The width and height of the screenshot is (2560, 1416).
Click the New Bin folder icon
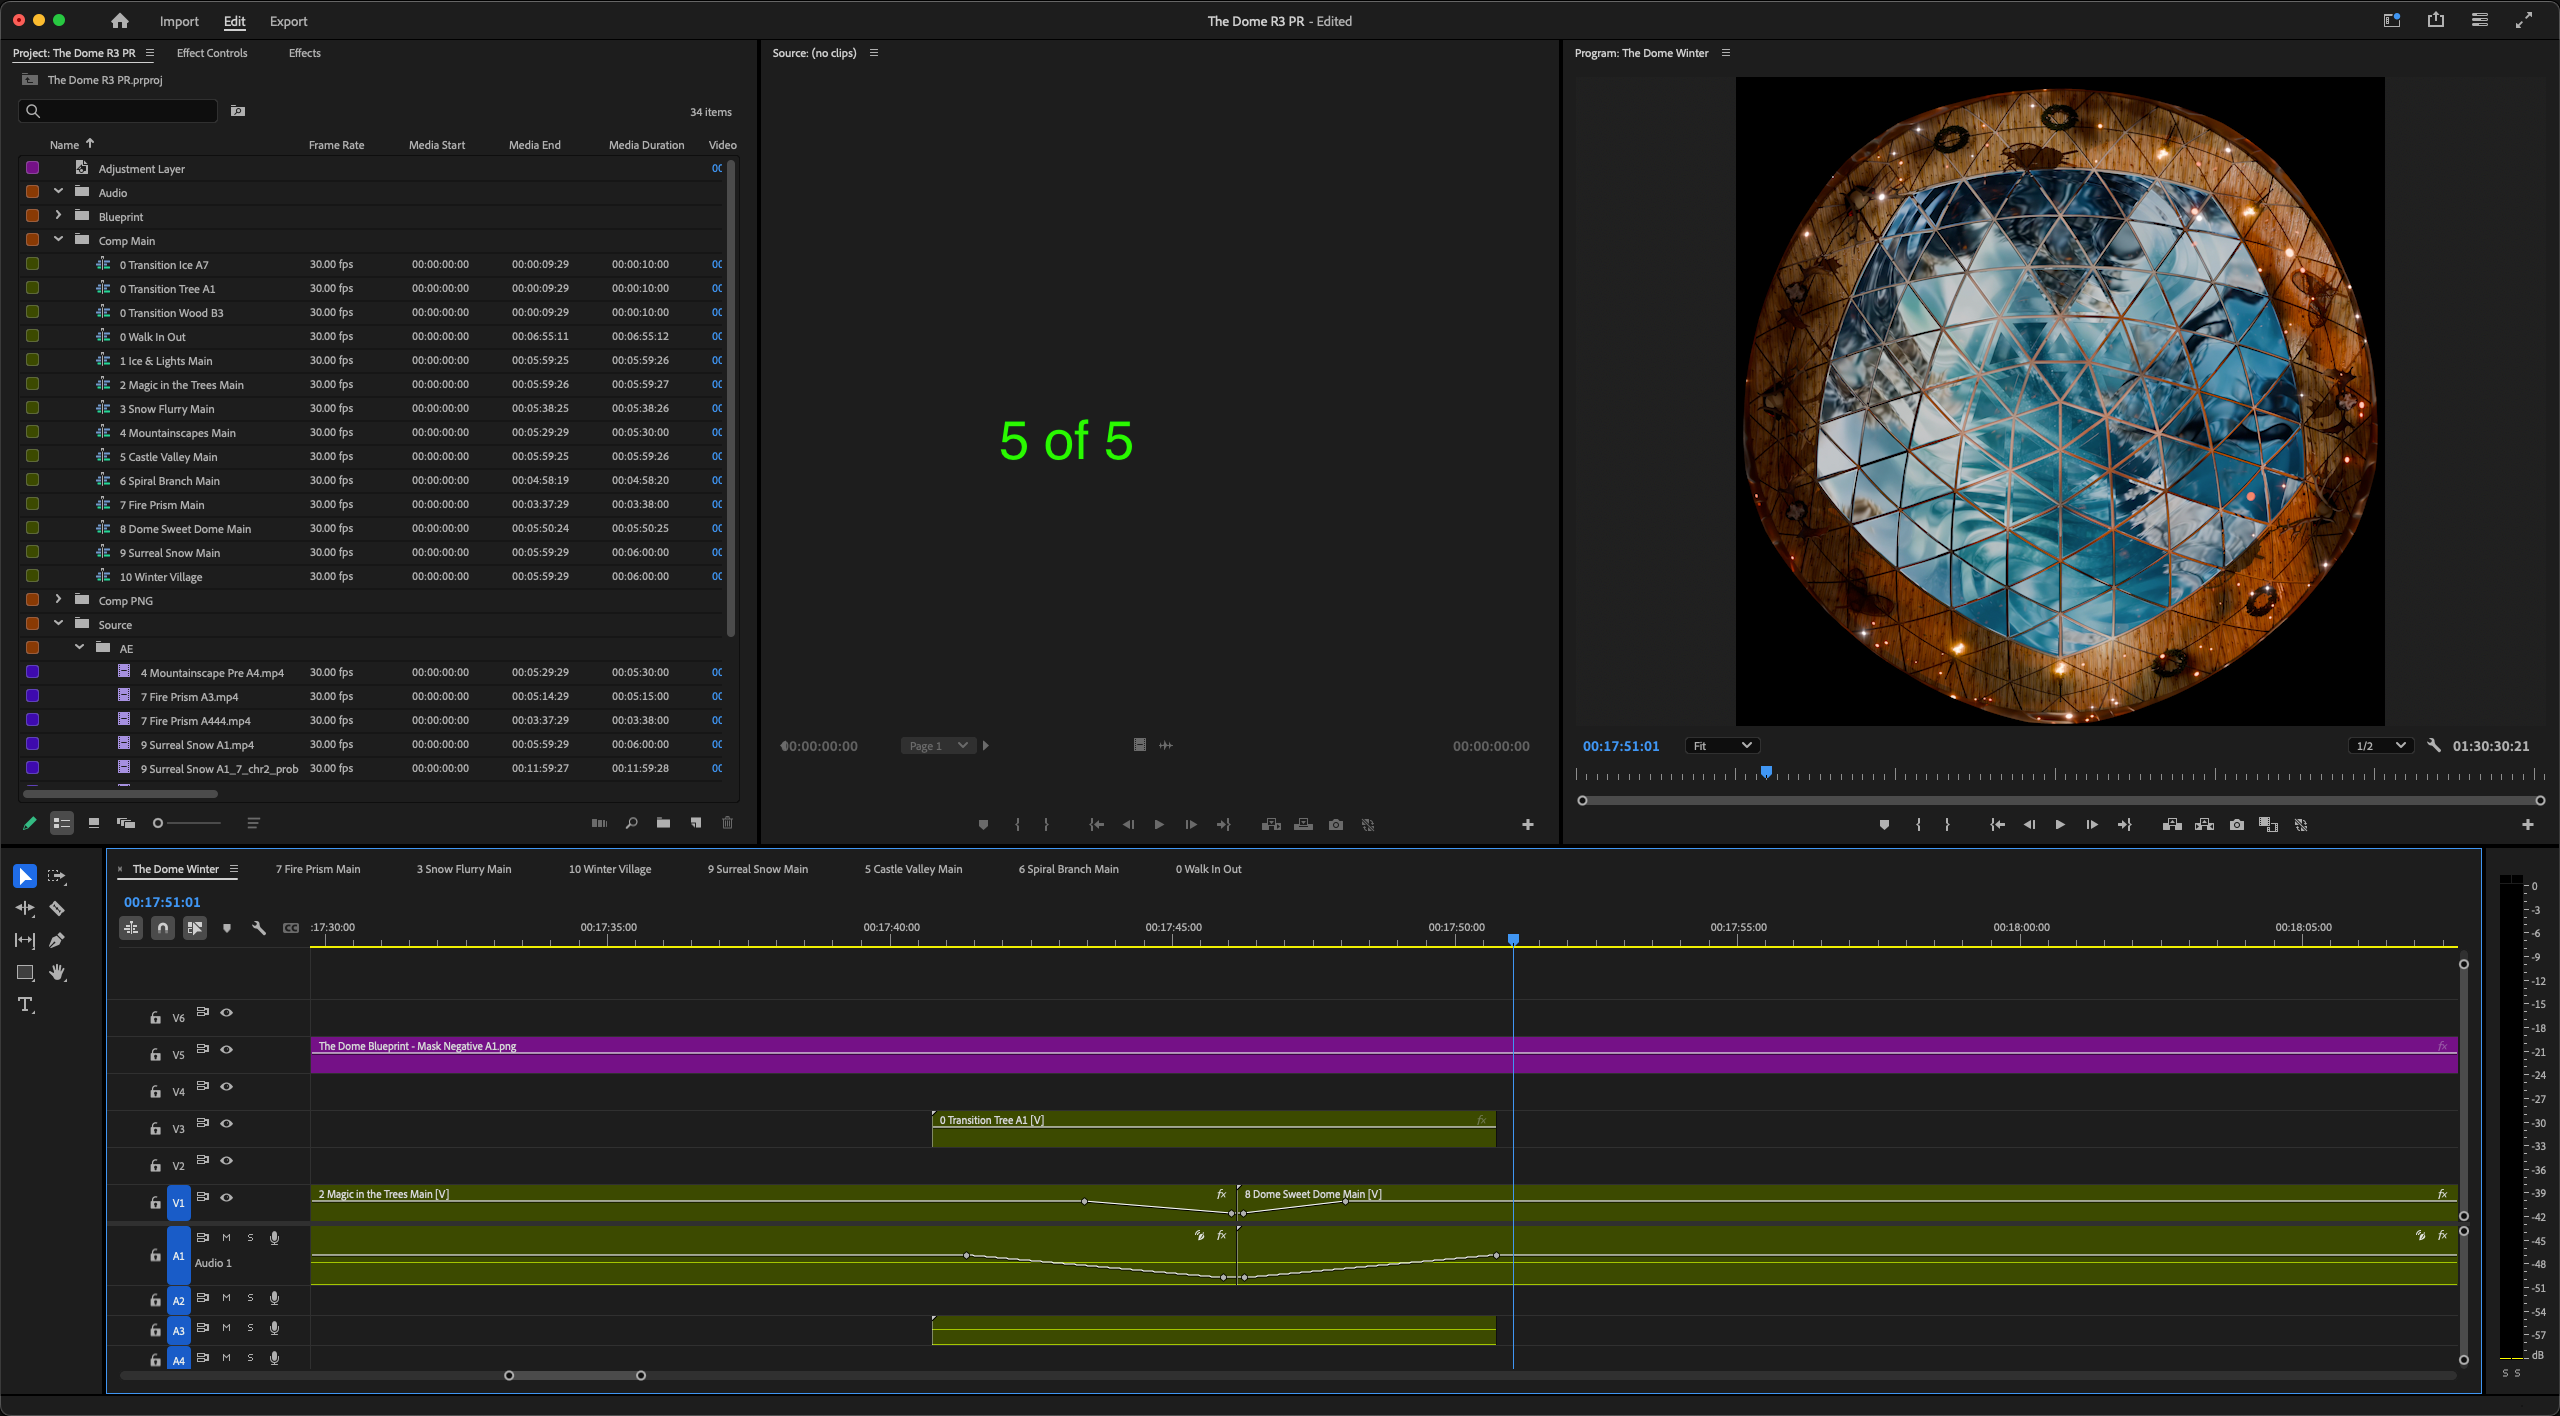coord(663,823)
